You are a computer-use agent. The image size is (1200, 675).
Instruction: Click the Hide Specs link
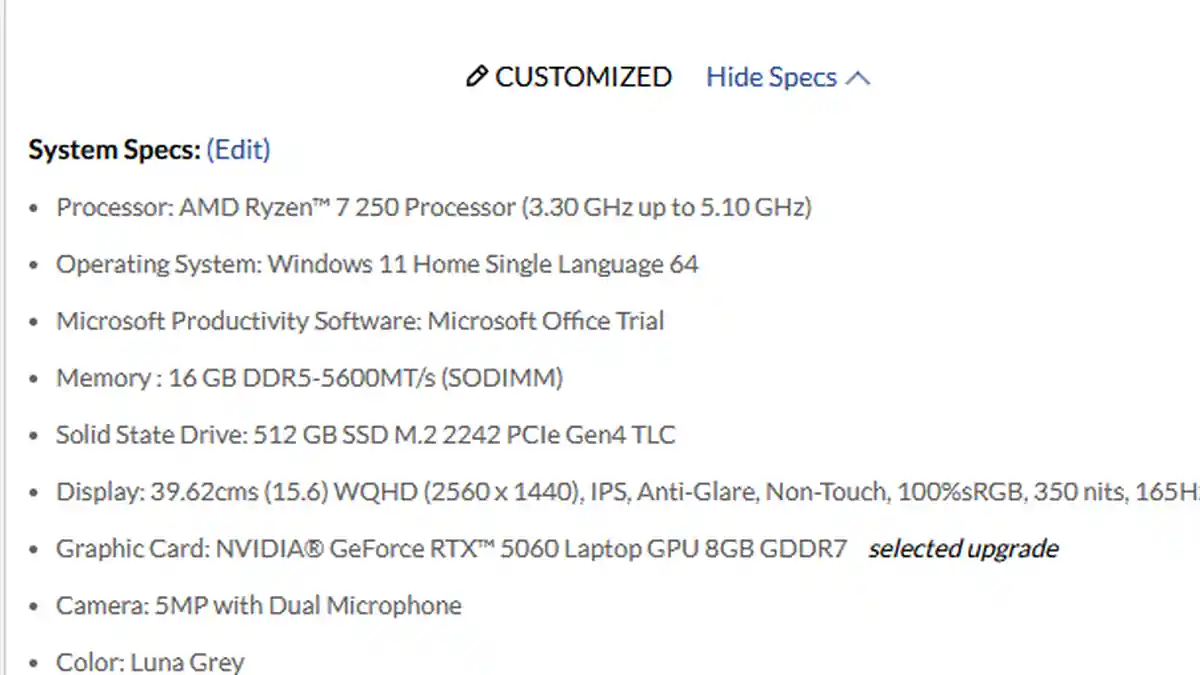coord(771,78)
